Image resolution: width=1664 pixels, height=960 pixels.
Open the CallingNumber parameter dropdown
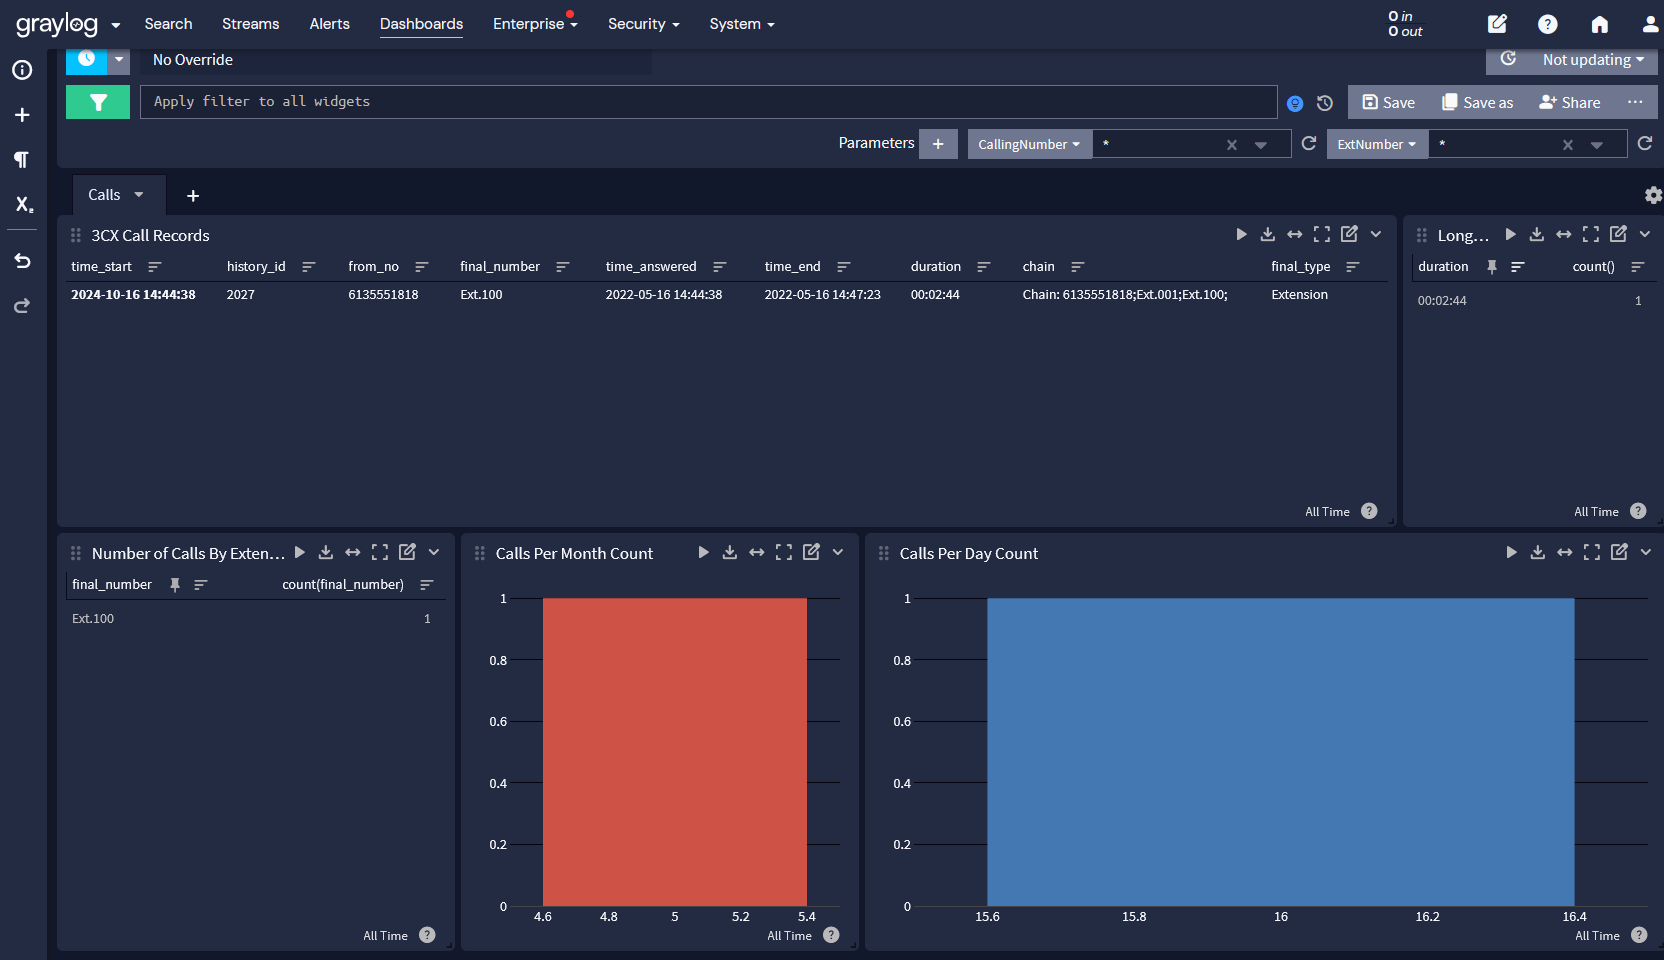1028,144
